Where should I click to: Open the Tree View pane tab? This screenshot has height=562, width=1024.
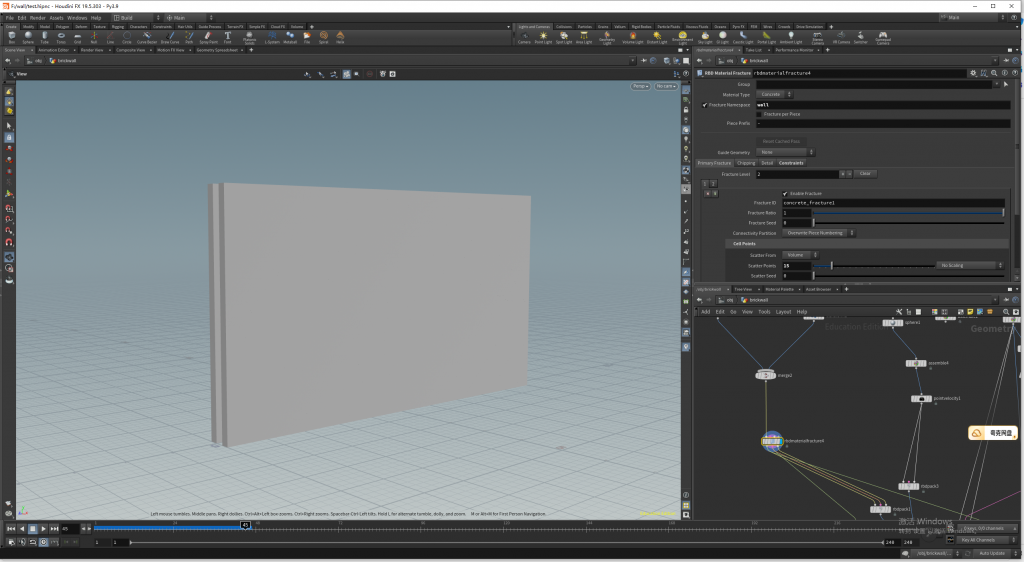pos(743,289)
